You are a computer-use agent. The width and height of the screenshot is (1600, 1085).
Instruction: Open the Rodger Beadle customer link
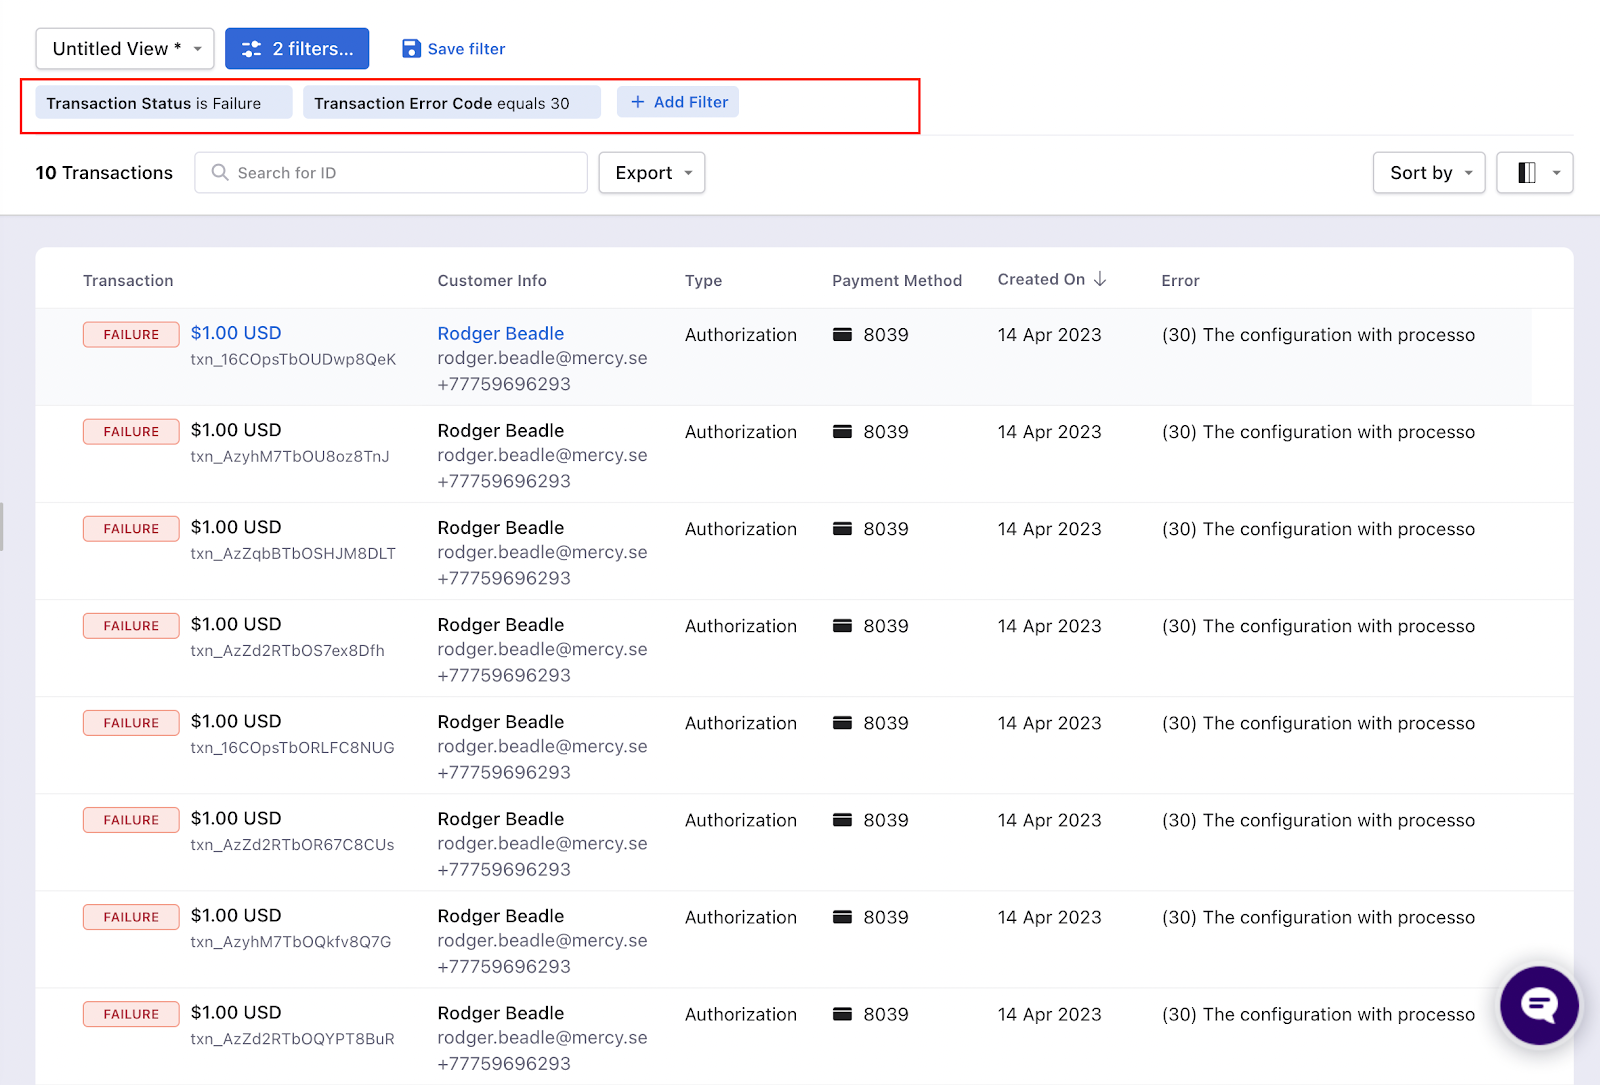coord(500,333)
